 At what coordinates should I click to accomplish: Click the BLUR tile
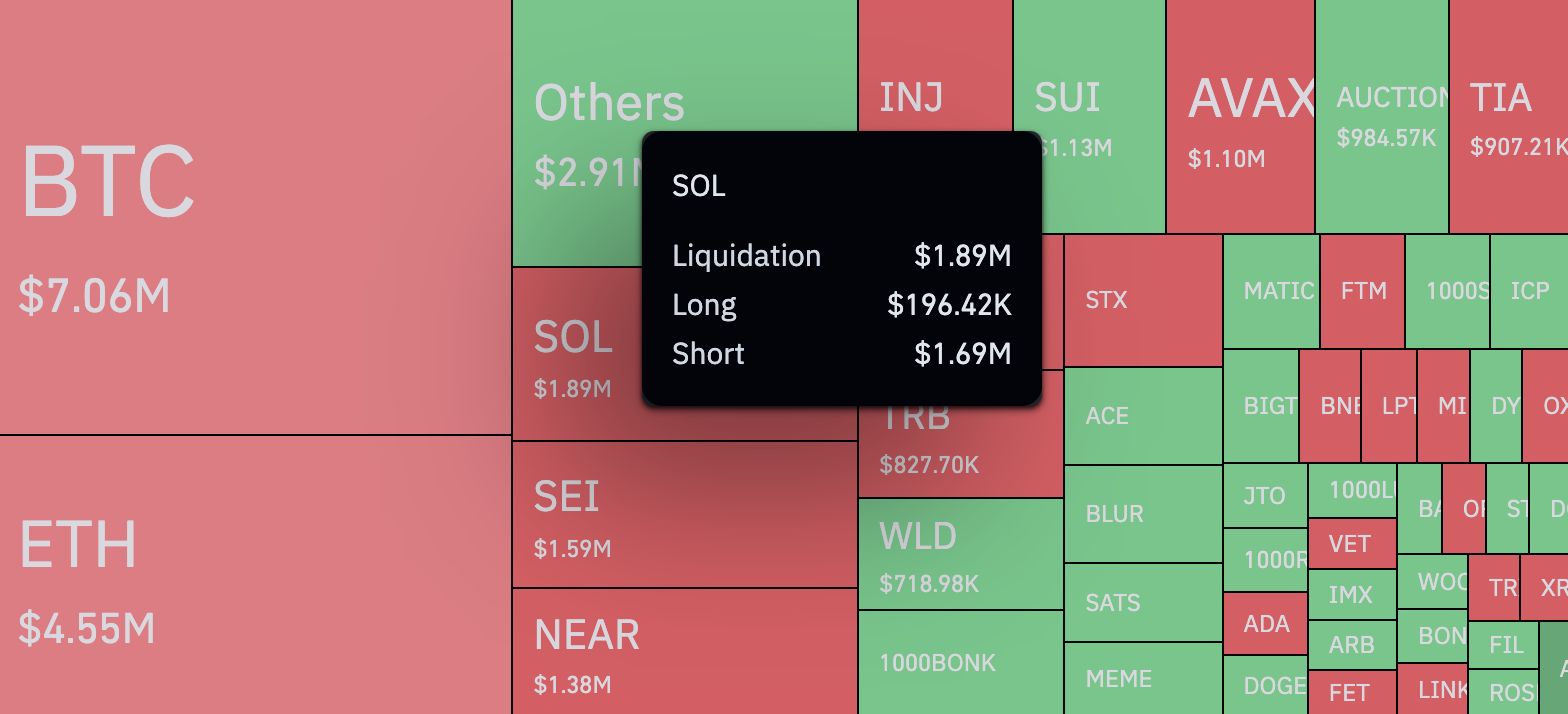(1142, 514)
